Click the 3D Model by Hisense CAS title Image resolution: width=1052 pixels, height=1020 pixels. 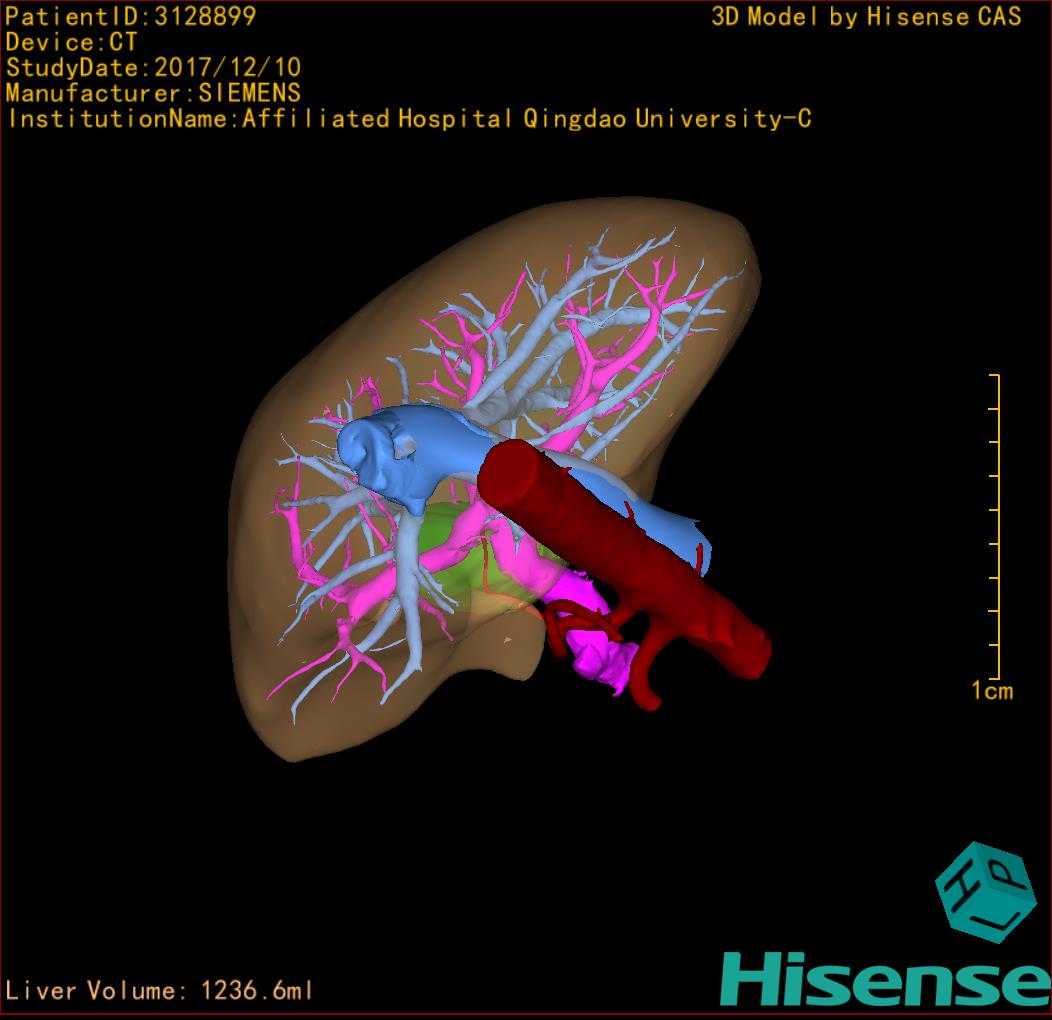pos(866,17)
